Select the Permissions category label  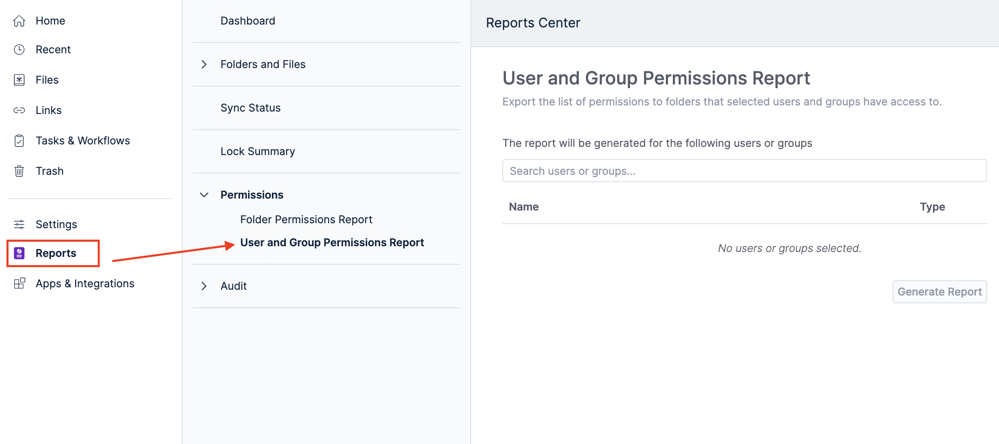click(252, 195)
